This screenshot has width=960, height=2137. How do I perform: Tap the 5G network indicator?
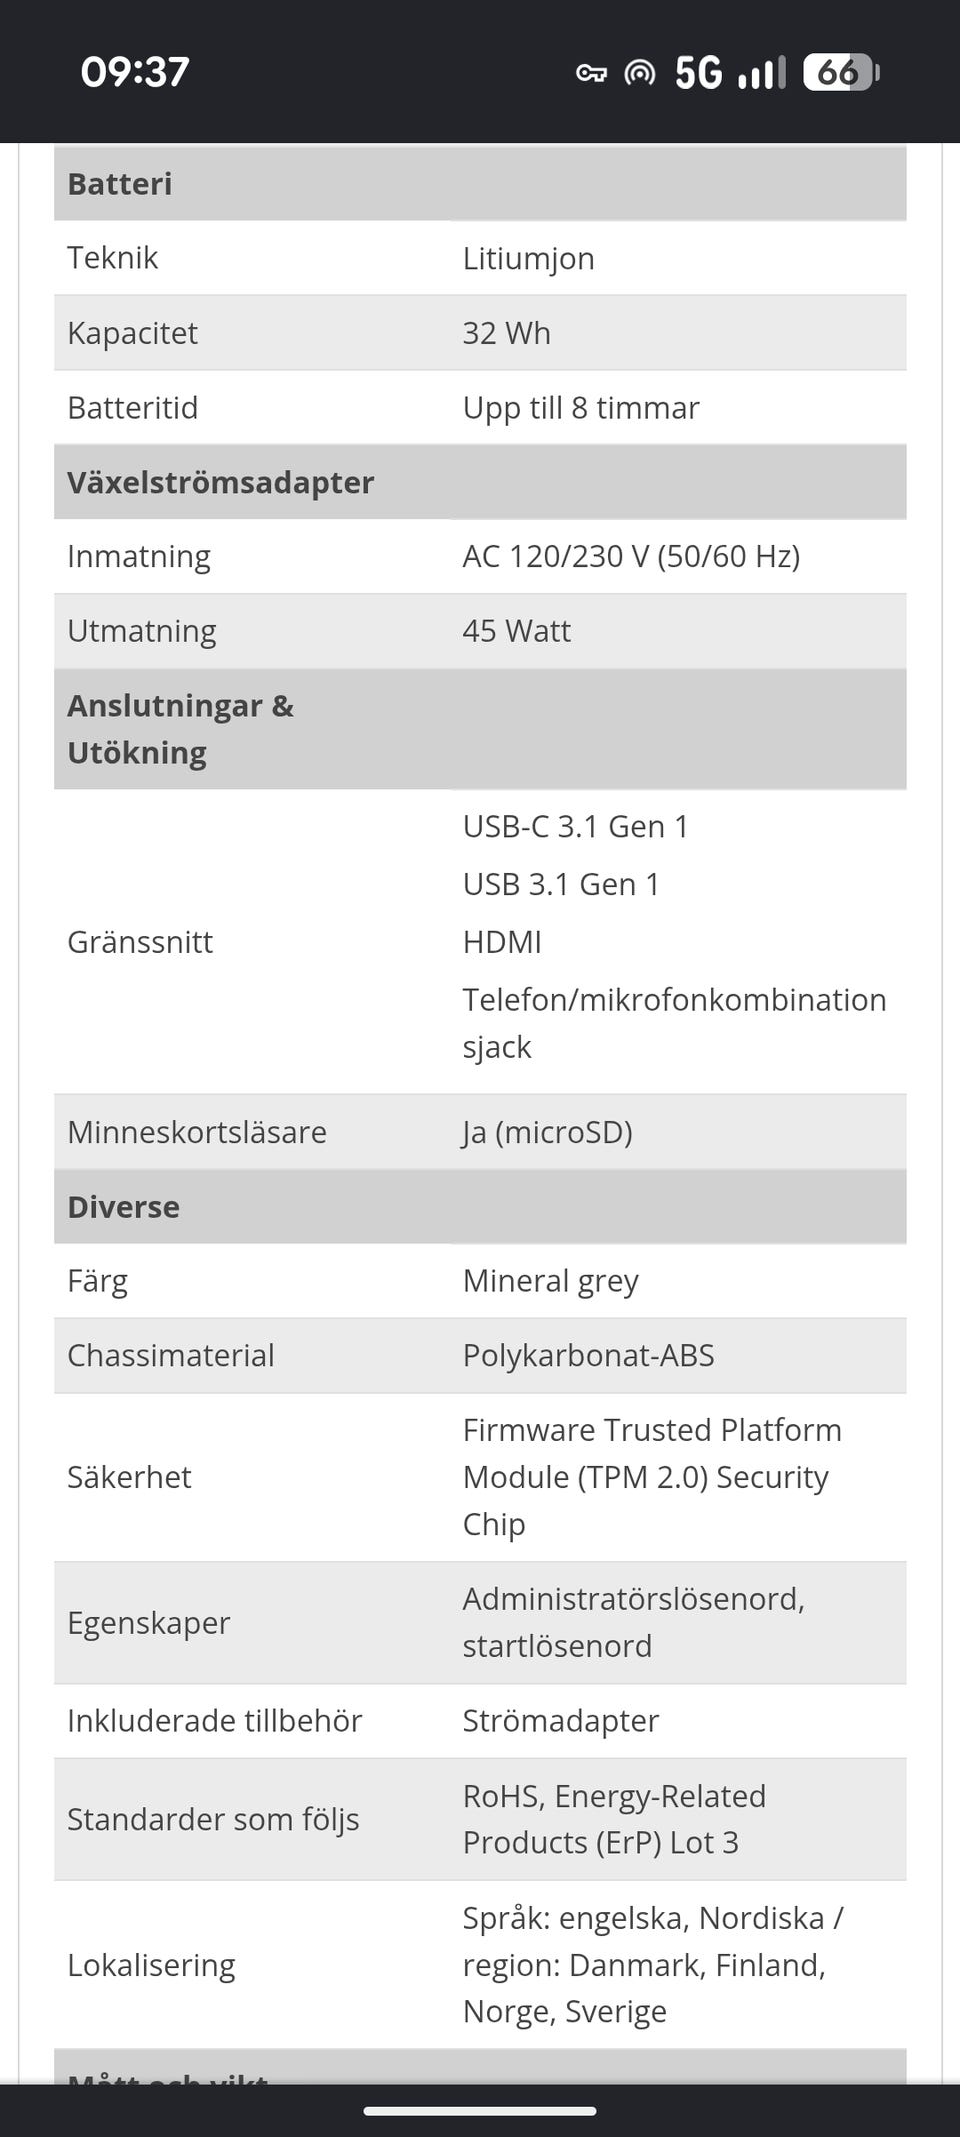[x=699, y=72]
